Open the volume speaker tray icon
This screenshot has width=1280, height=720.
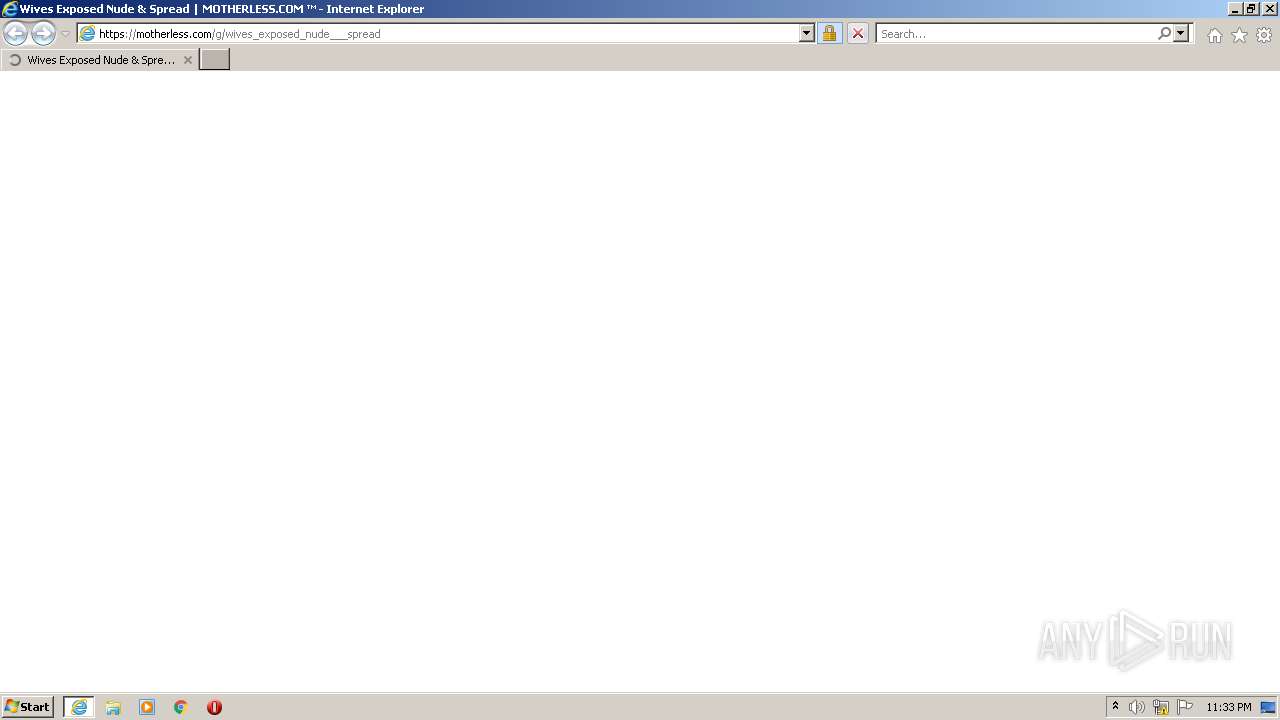(1136, 707)
